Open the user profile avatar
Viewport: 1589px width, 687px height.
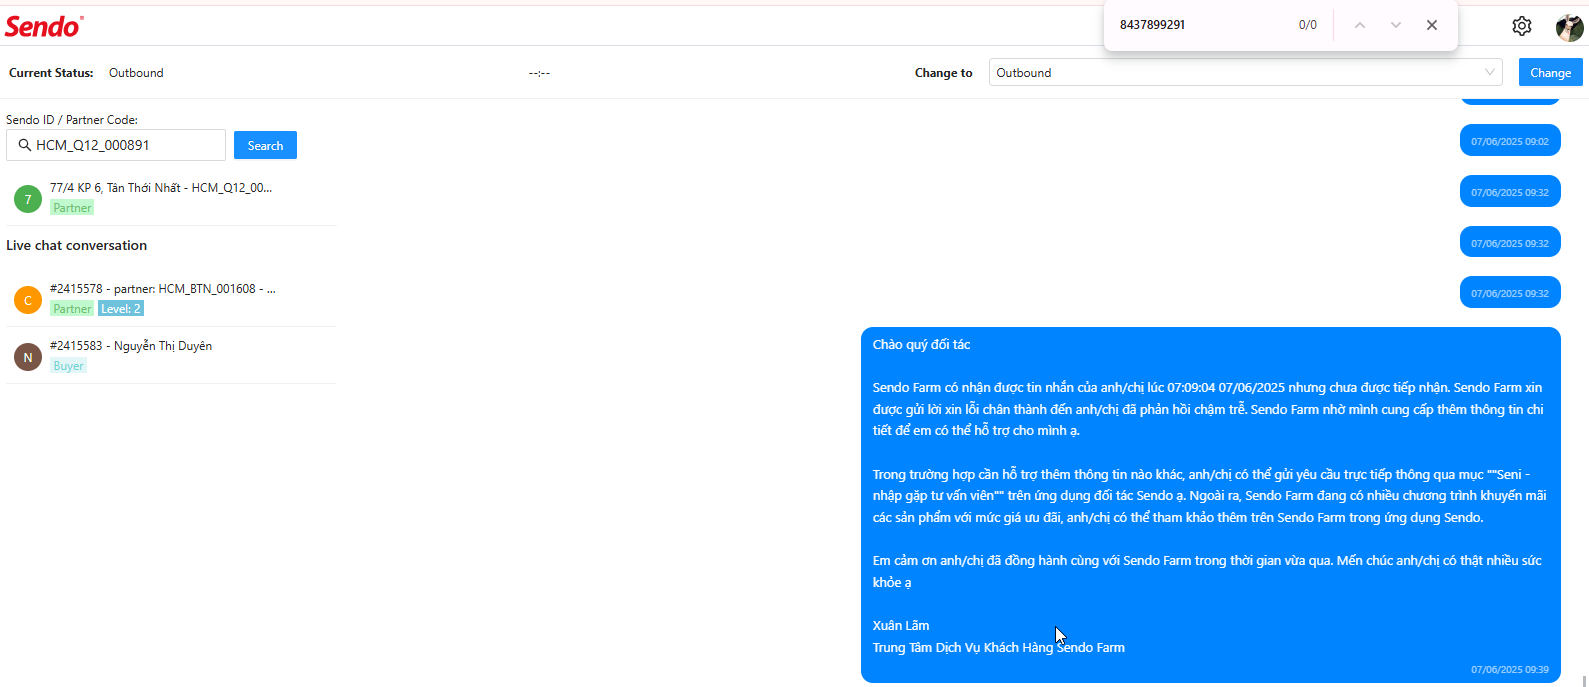click(1569, 27)
